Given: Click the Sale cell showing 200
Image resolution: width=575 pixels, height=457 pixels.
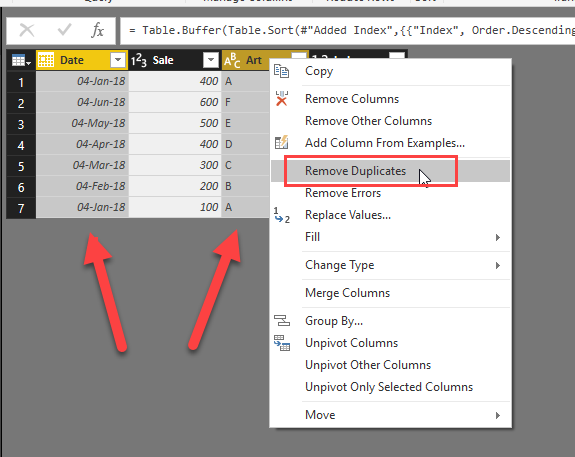Looking at the screenshot, I should pyautogui.click(x=175, y=186).
